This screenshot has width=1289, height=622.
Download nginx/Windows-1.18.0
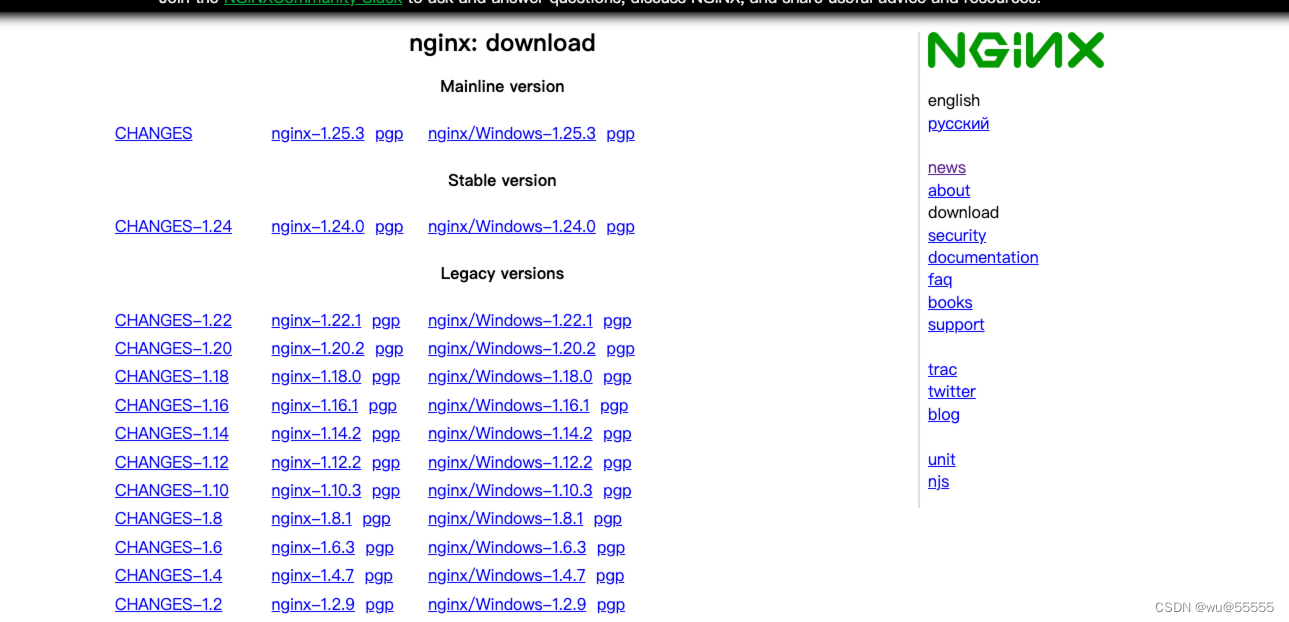point(510,376)
